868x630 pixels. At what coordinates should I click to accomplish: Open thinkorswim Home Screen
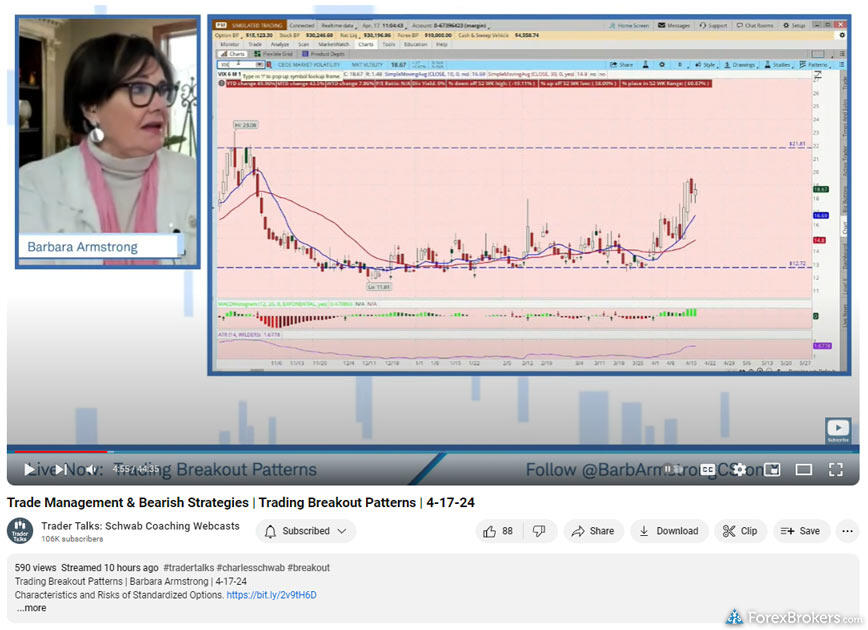tap(629, 25)
